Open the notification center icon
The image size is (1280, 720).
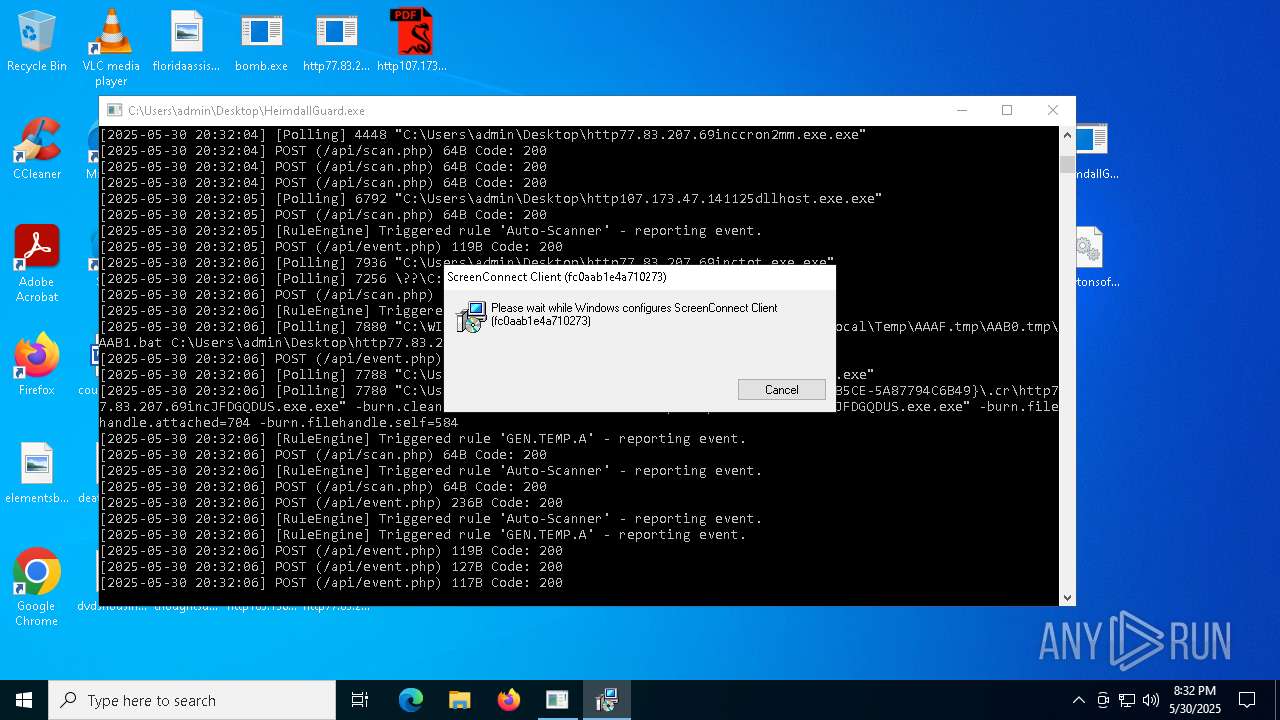tap(1247, 700)
